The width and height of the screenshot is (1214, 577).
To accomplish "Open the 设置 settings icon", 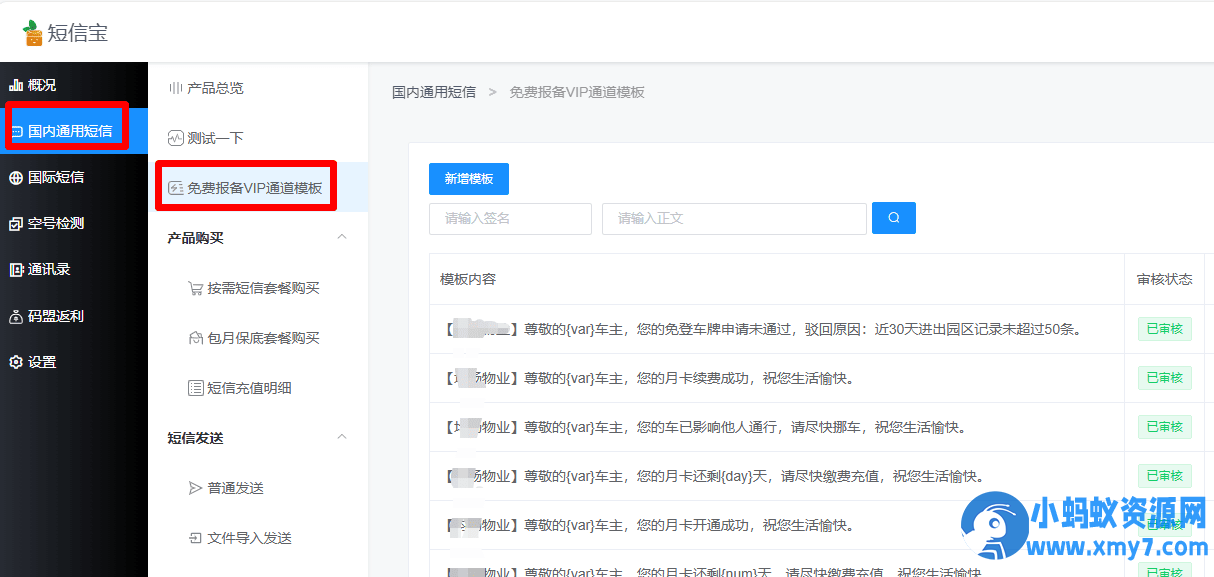I will (15, 362).
